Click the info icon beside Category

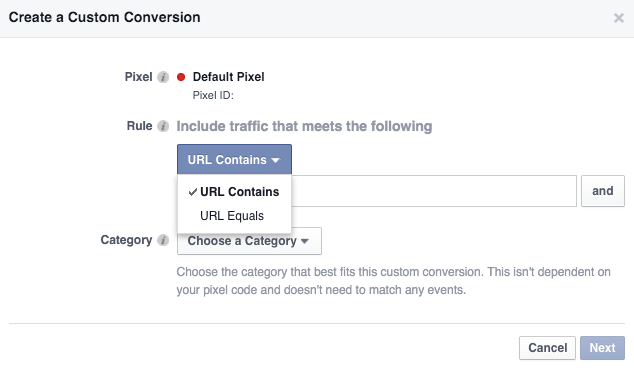coord(163,240)
